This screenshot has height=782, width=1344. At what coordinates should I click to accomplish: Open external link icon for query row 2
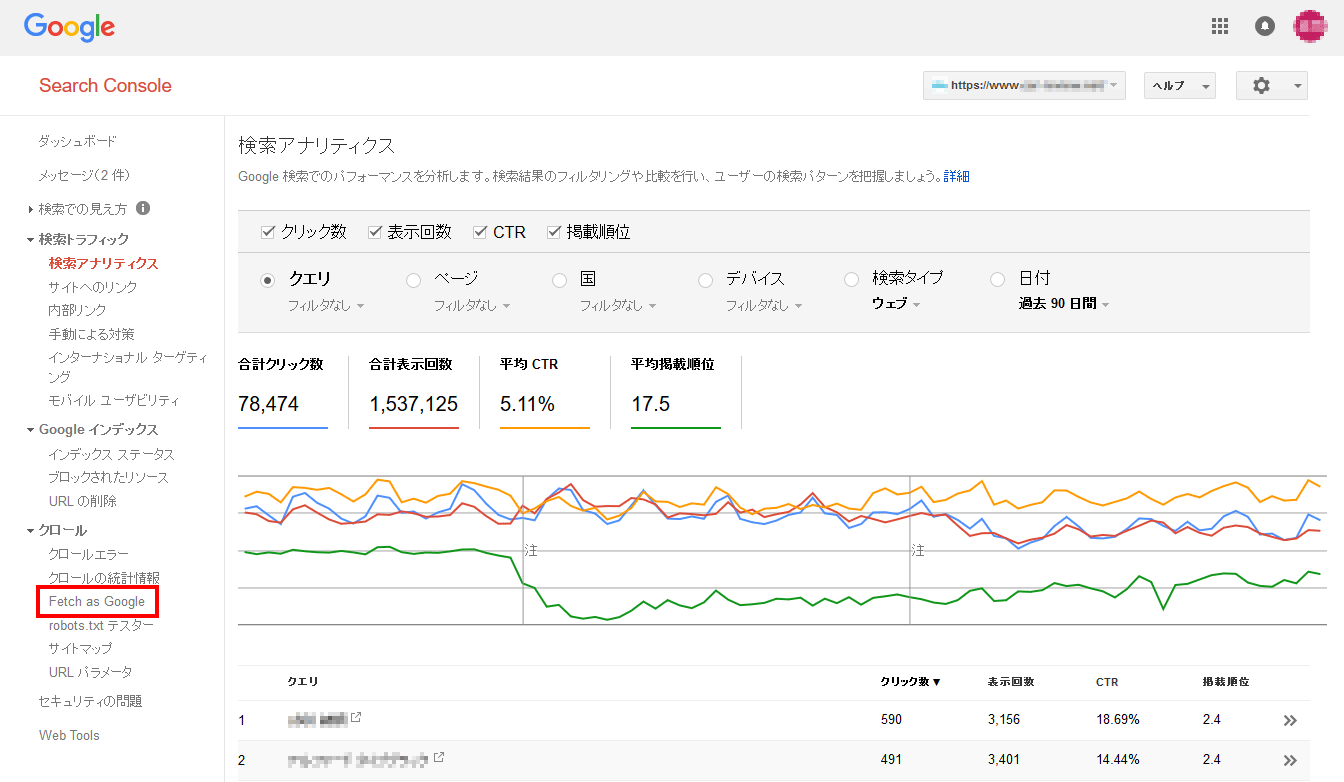(x=438, y=759)
